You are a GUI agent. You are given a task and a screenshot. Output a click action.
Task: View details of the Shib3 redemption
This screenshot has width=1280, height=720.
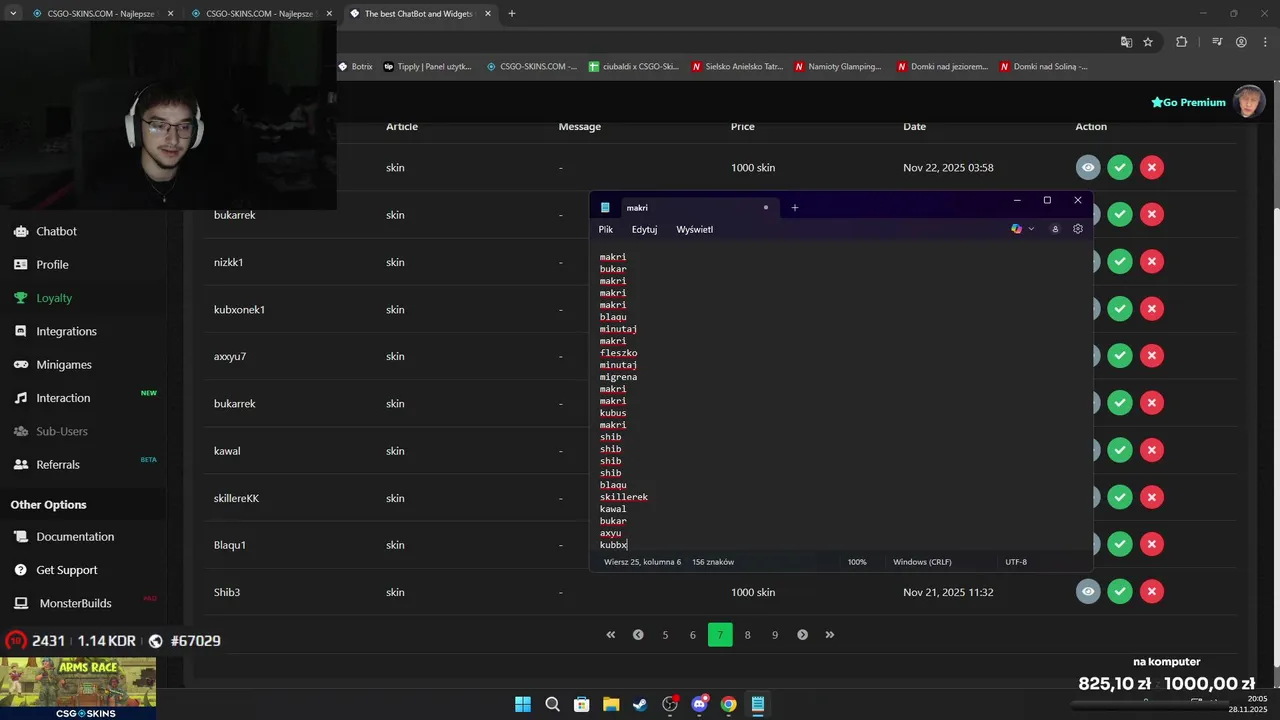(x=1088, y=592)
